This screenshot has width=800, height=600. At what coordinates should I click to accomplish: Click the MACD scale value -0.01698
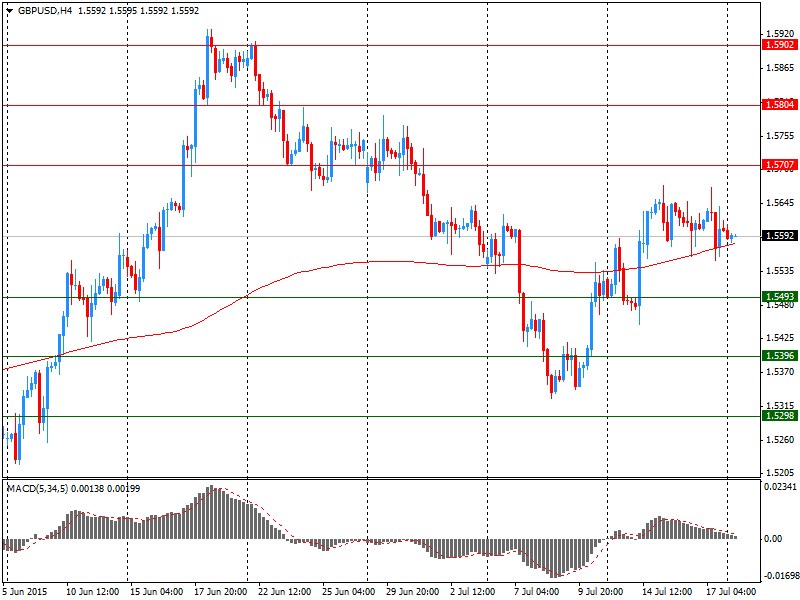tap(781, 576)
